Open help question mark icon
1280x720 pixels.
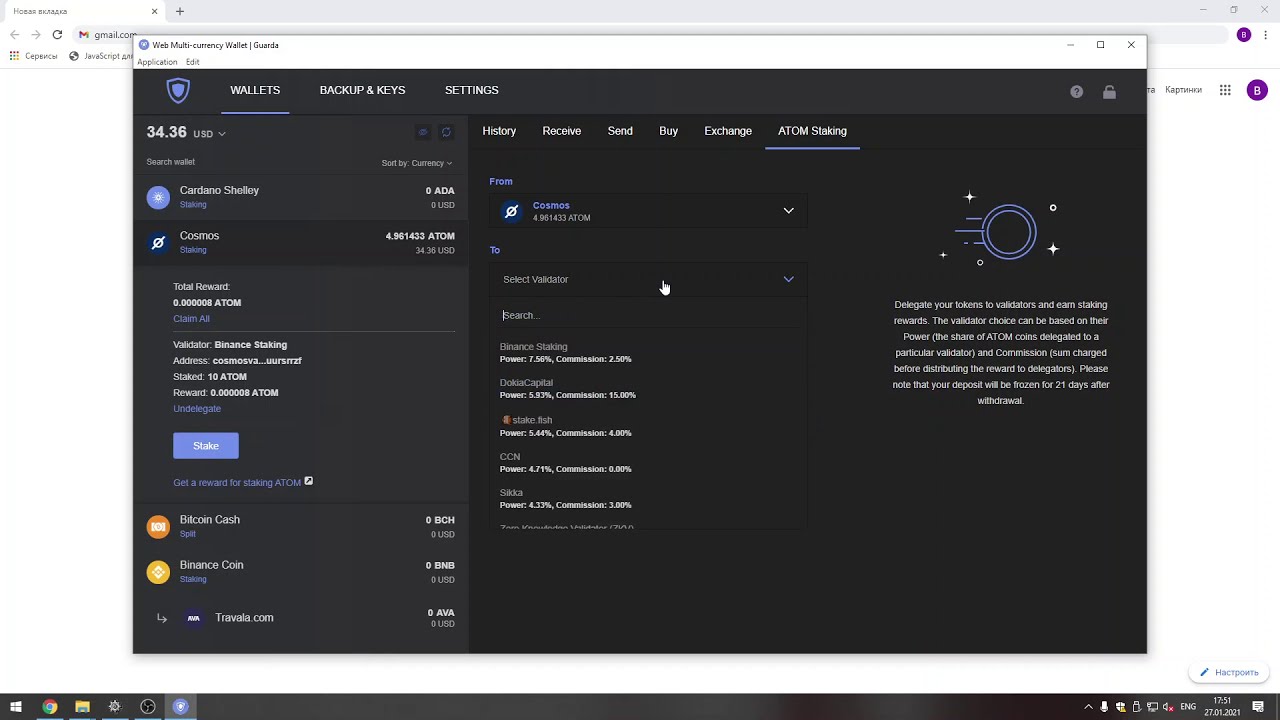tap(1076, 92)
